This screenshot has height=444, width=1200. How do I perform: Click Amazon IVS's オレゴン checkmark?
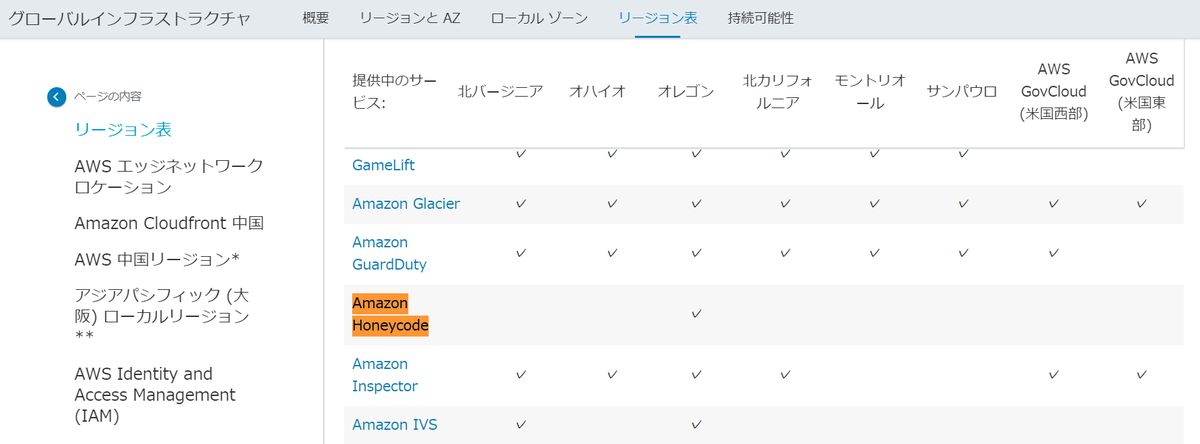(697, 424)
